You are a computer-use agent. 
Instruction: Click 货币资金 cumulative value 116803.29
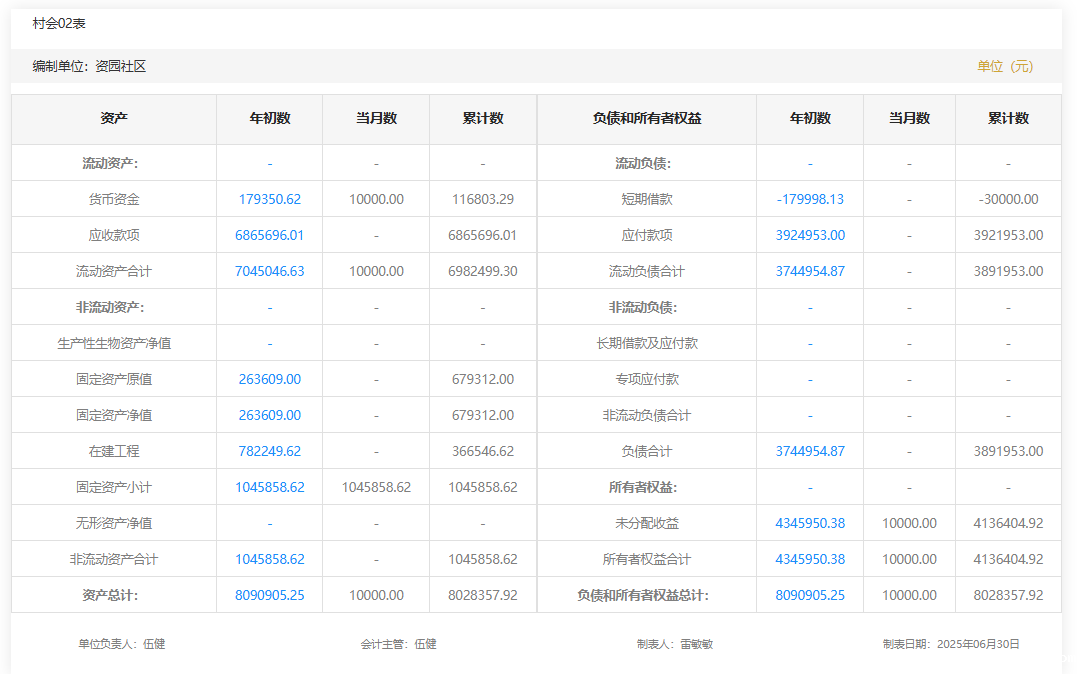click(482, 199)
